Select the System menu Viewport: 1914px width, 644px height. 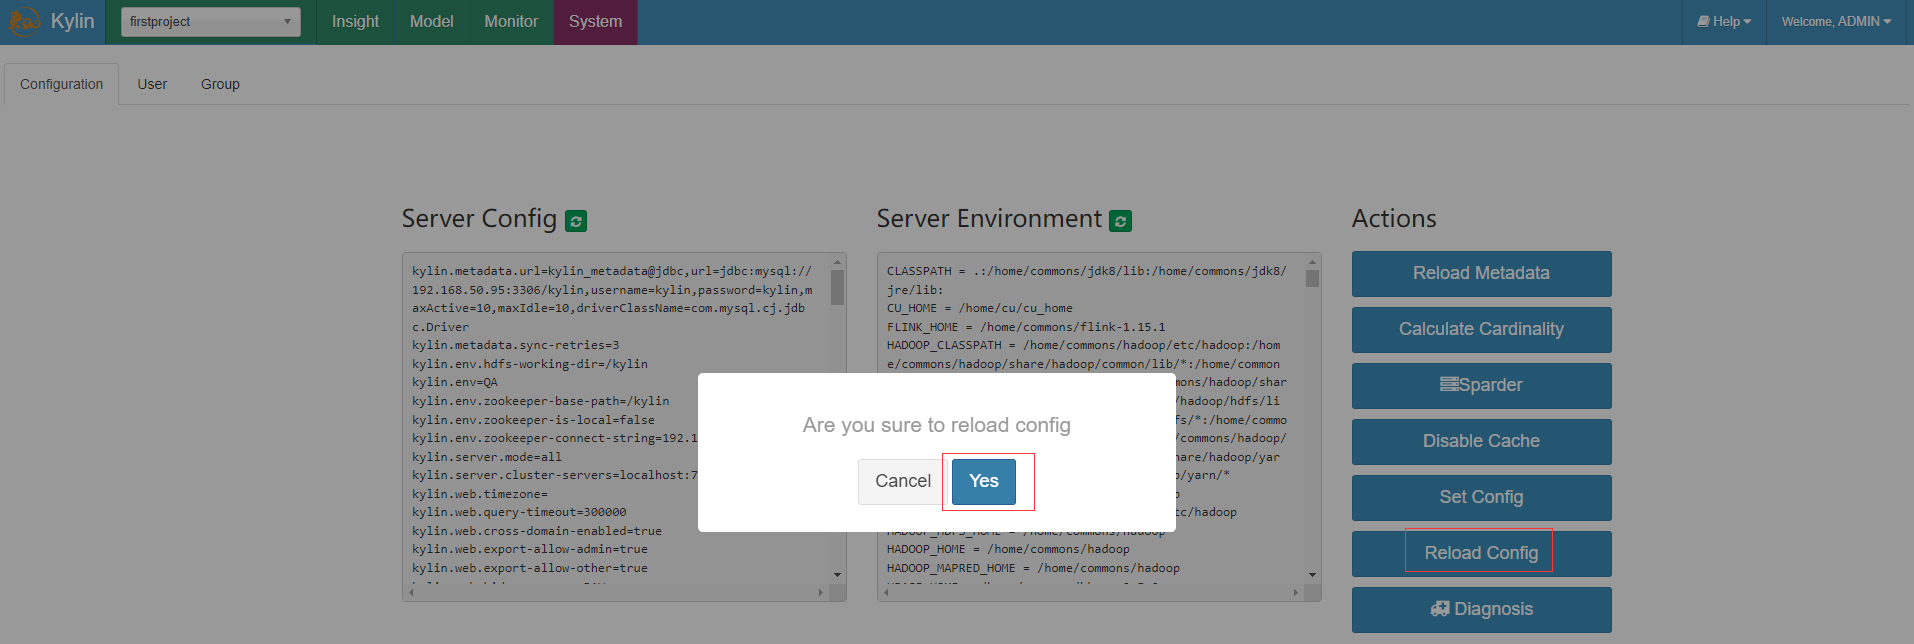(x=595, y=21)
